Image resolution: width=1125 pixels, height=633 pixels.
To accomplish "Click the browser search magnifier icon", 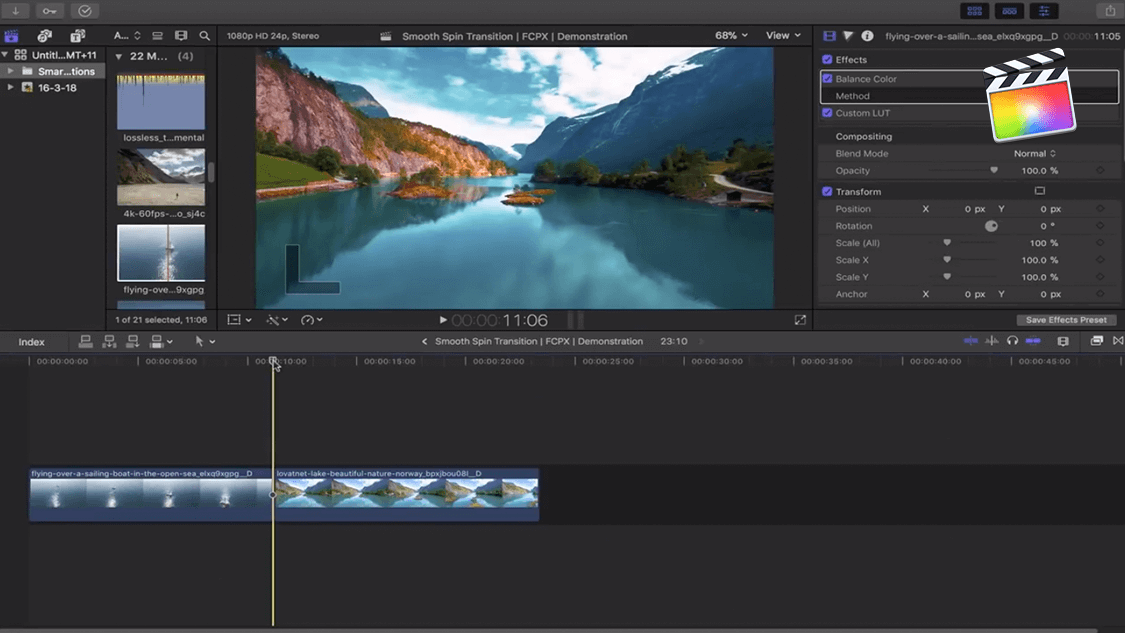I will click(x=205, y=36).
